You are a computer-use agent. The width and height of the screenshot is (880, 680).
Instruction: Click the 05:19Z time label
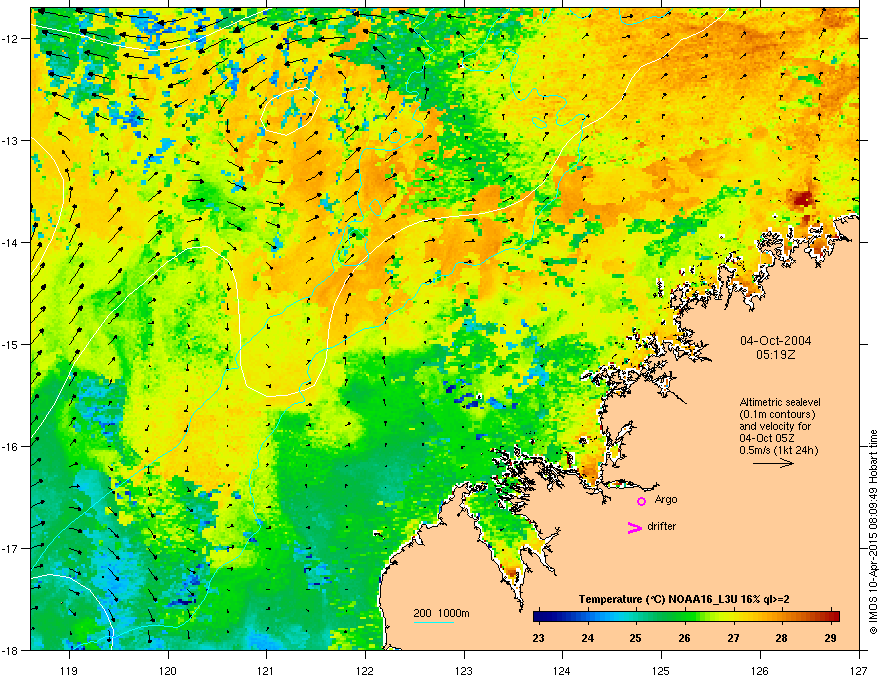775,354
